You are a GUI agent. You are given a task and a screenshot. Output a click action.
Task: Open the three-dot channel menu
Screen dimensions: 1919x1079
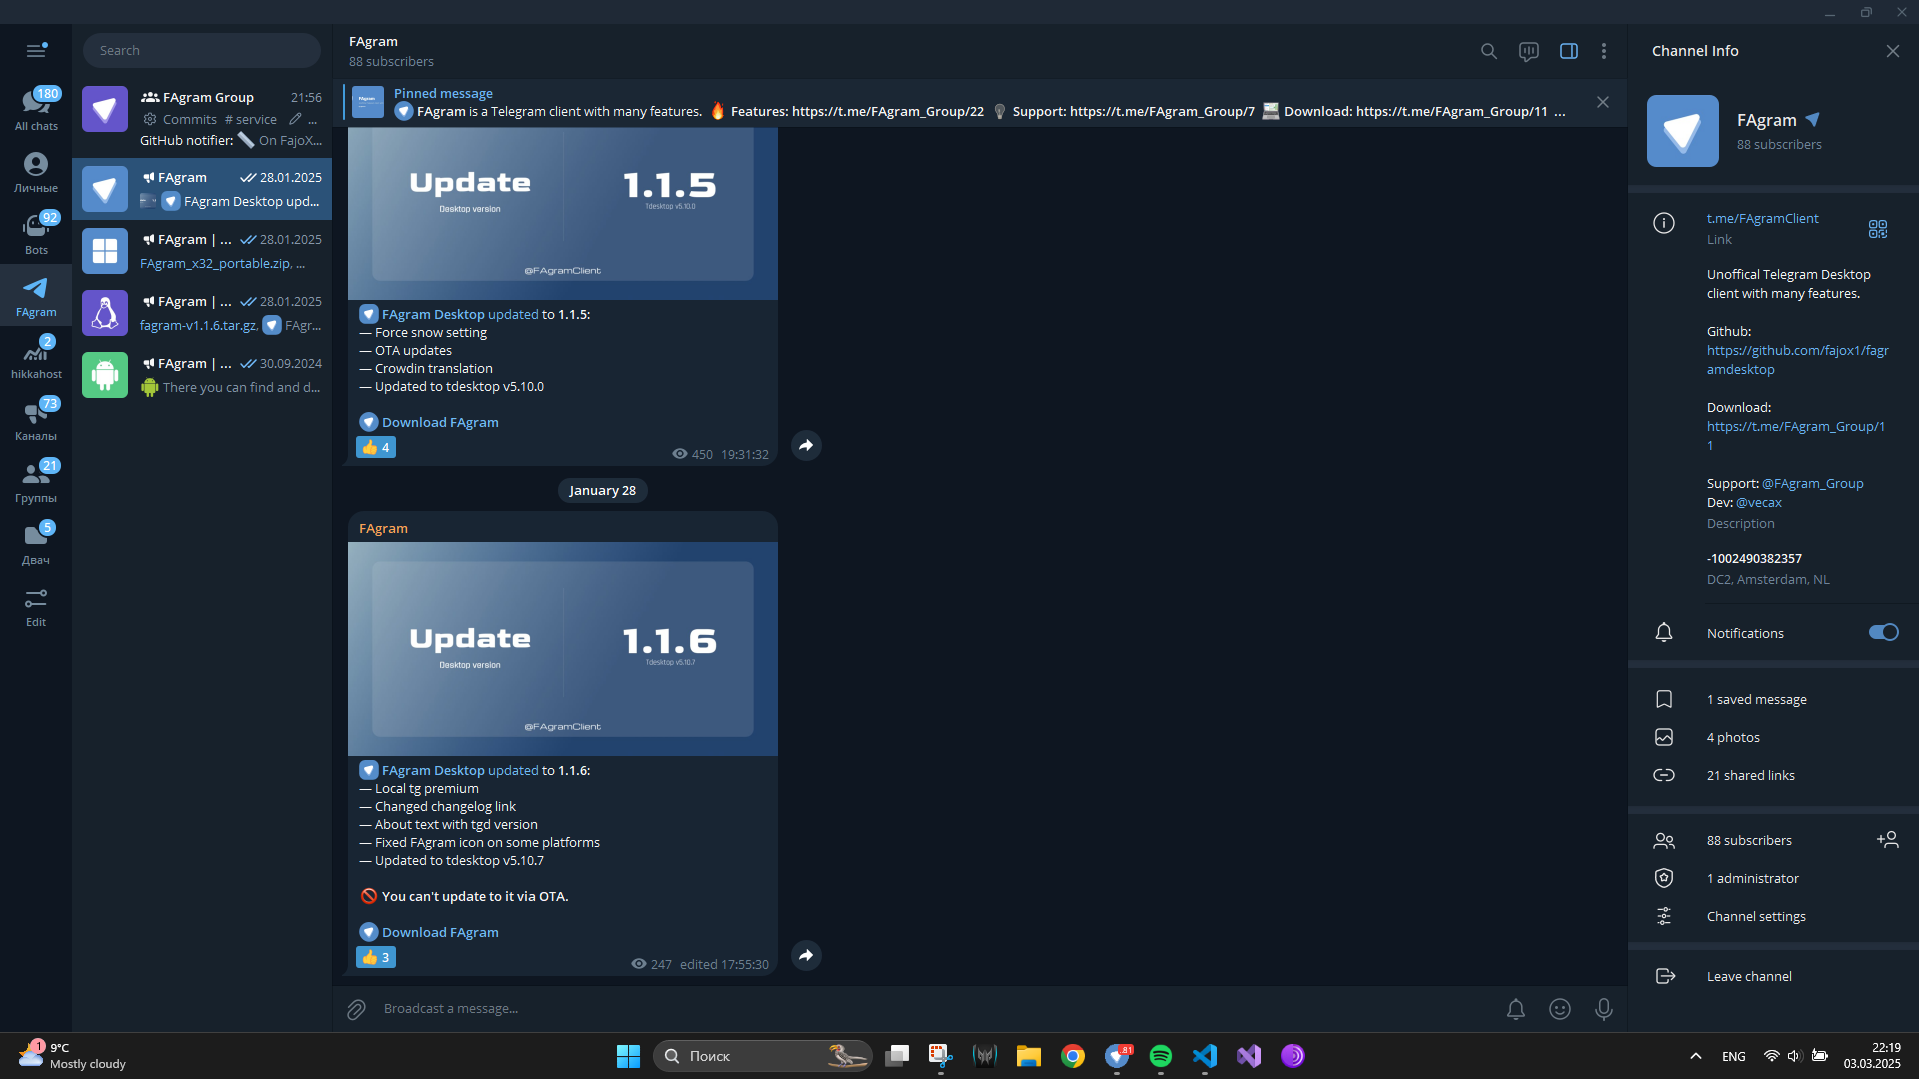(x=1604, y=51)
